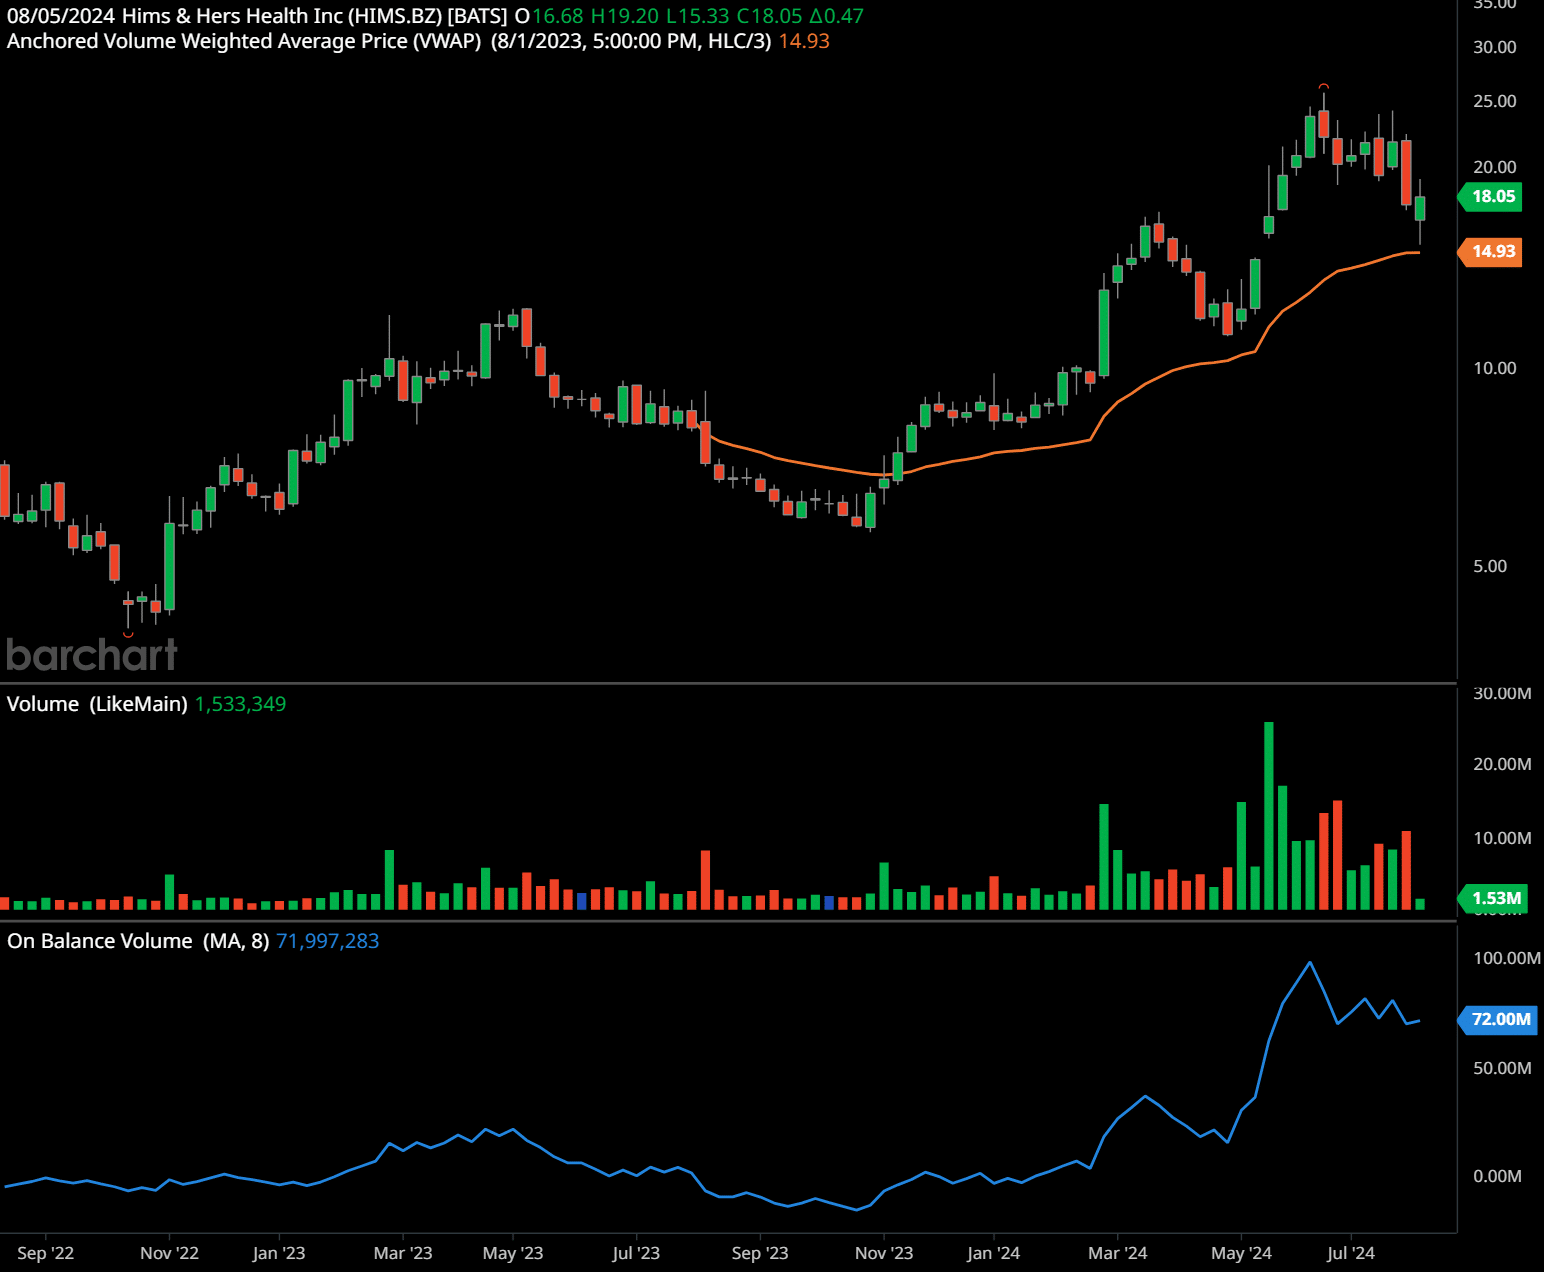The image size is (1544, 1272).
Task: Click the 71,997,283 OBV value
Action: 327,941
